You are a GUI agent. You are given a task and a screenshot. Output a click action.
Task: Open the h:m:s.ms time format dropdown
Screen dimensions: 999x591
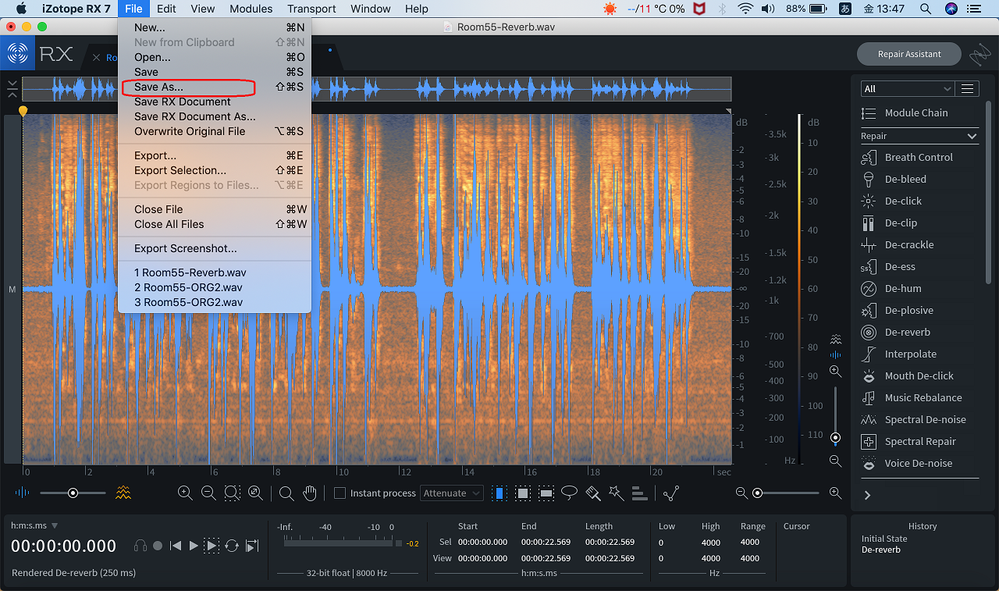(x=34, y=525)
